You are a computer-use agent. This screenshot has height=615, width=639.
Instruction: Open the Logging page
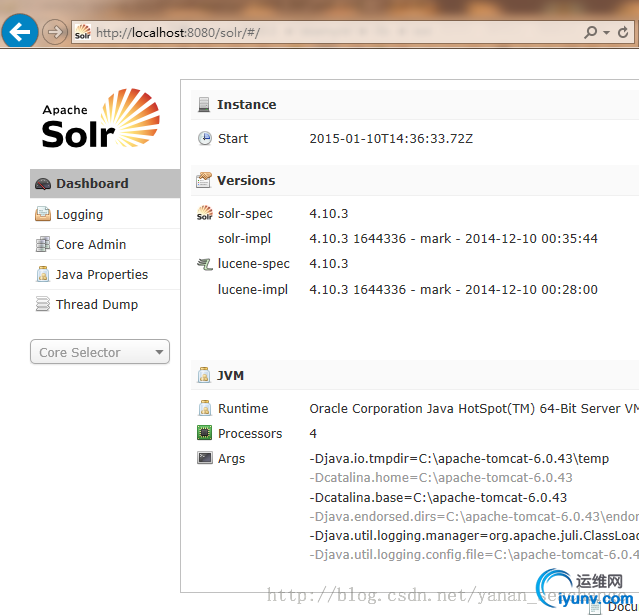pyautogui.click(x=105, y=214)
